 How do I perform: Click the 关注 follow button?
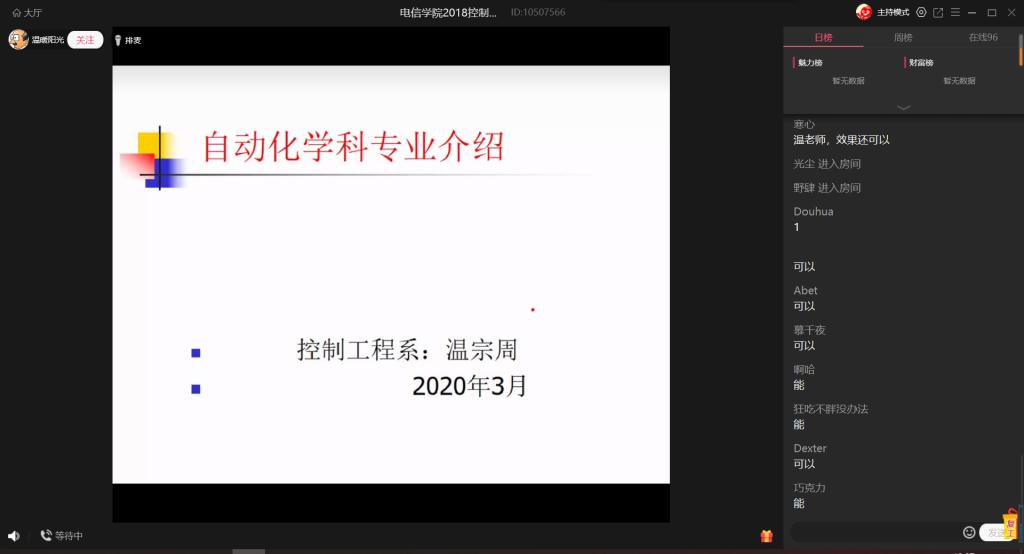click(85, 40)
